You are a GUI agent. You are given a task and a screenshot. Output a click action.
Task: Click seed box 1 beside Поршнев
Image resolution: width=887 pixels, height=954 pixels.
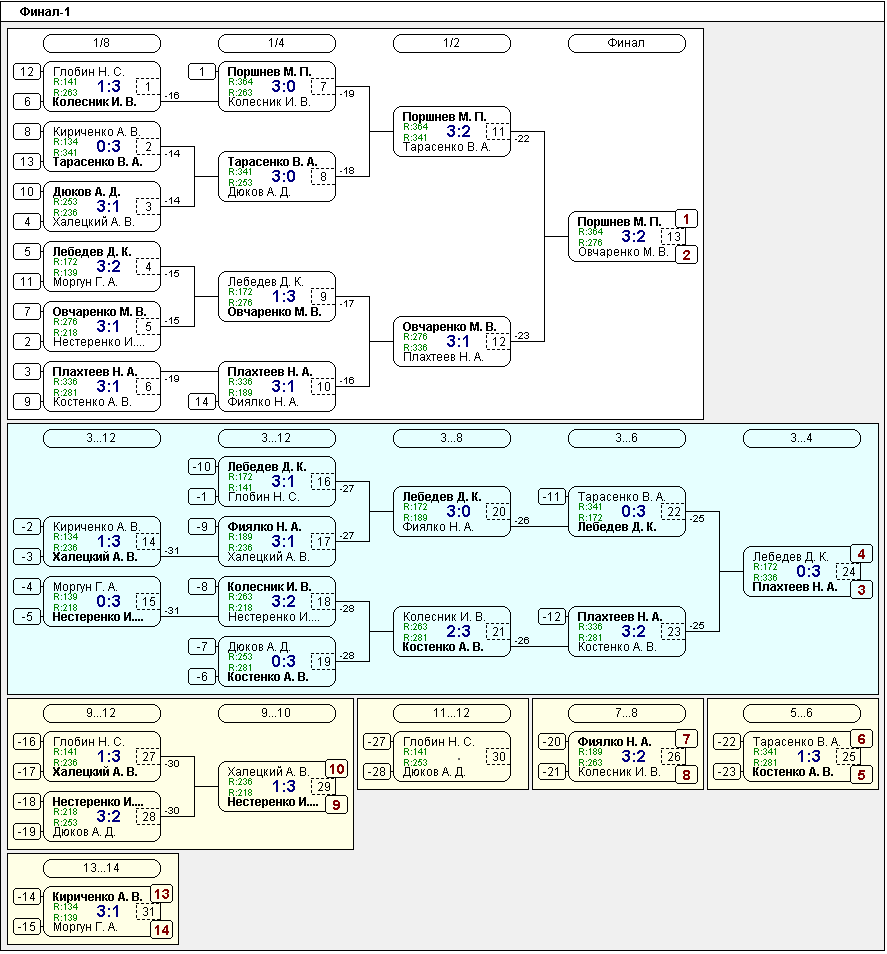202,72
